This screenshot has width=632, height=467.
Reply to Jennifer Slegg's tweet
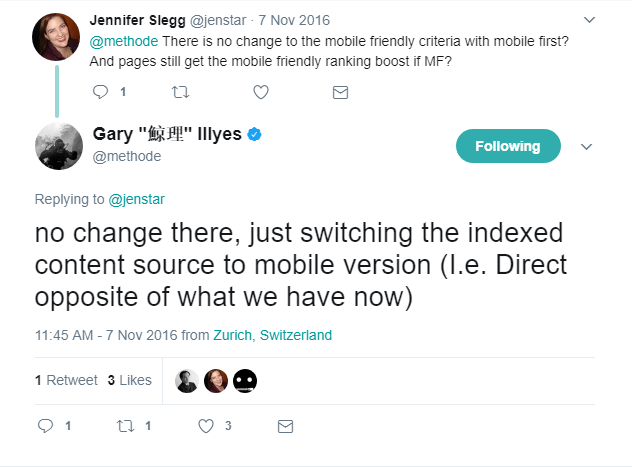(x=100, y=92)
